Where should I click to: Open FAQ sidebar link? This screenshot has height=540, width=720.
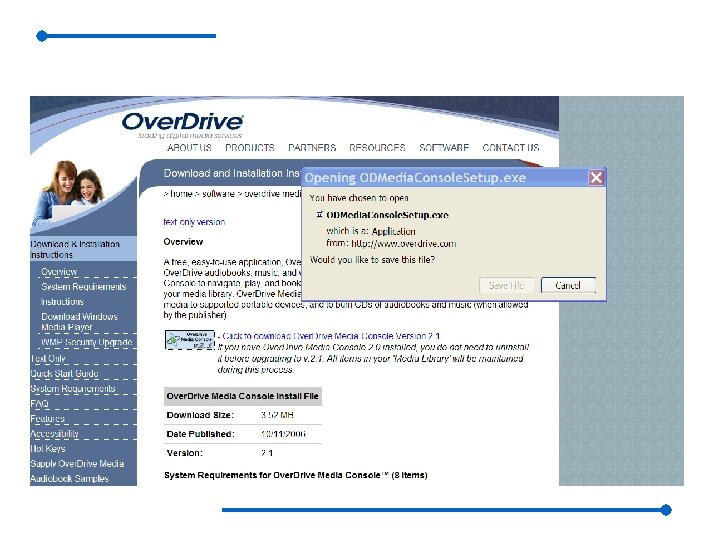pos(39,404)
